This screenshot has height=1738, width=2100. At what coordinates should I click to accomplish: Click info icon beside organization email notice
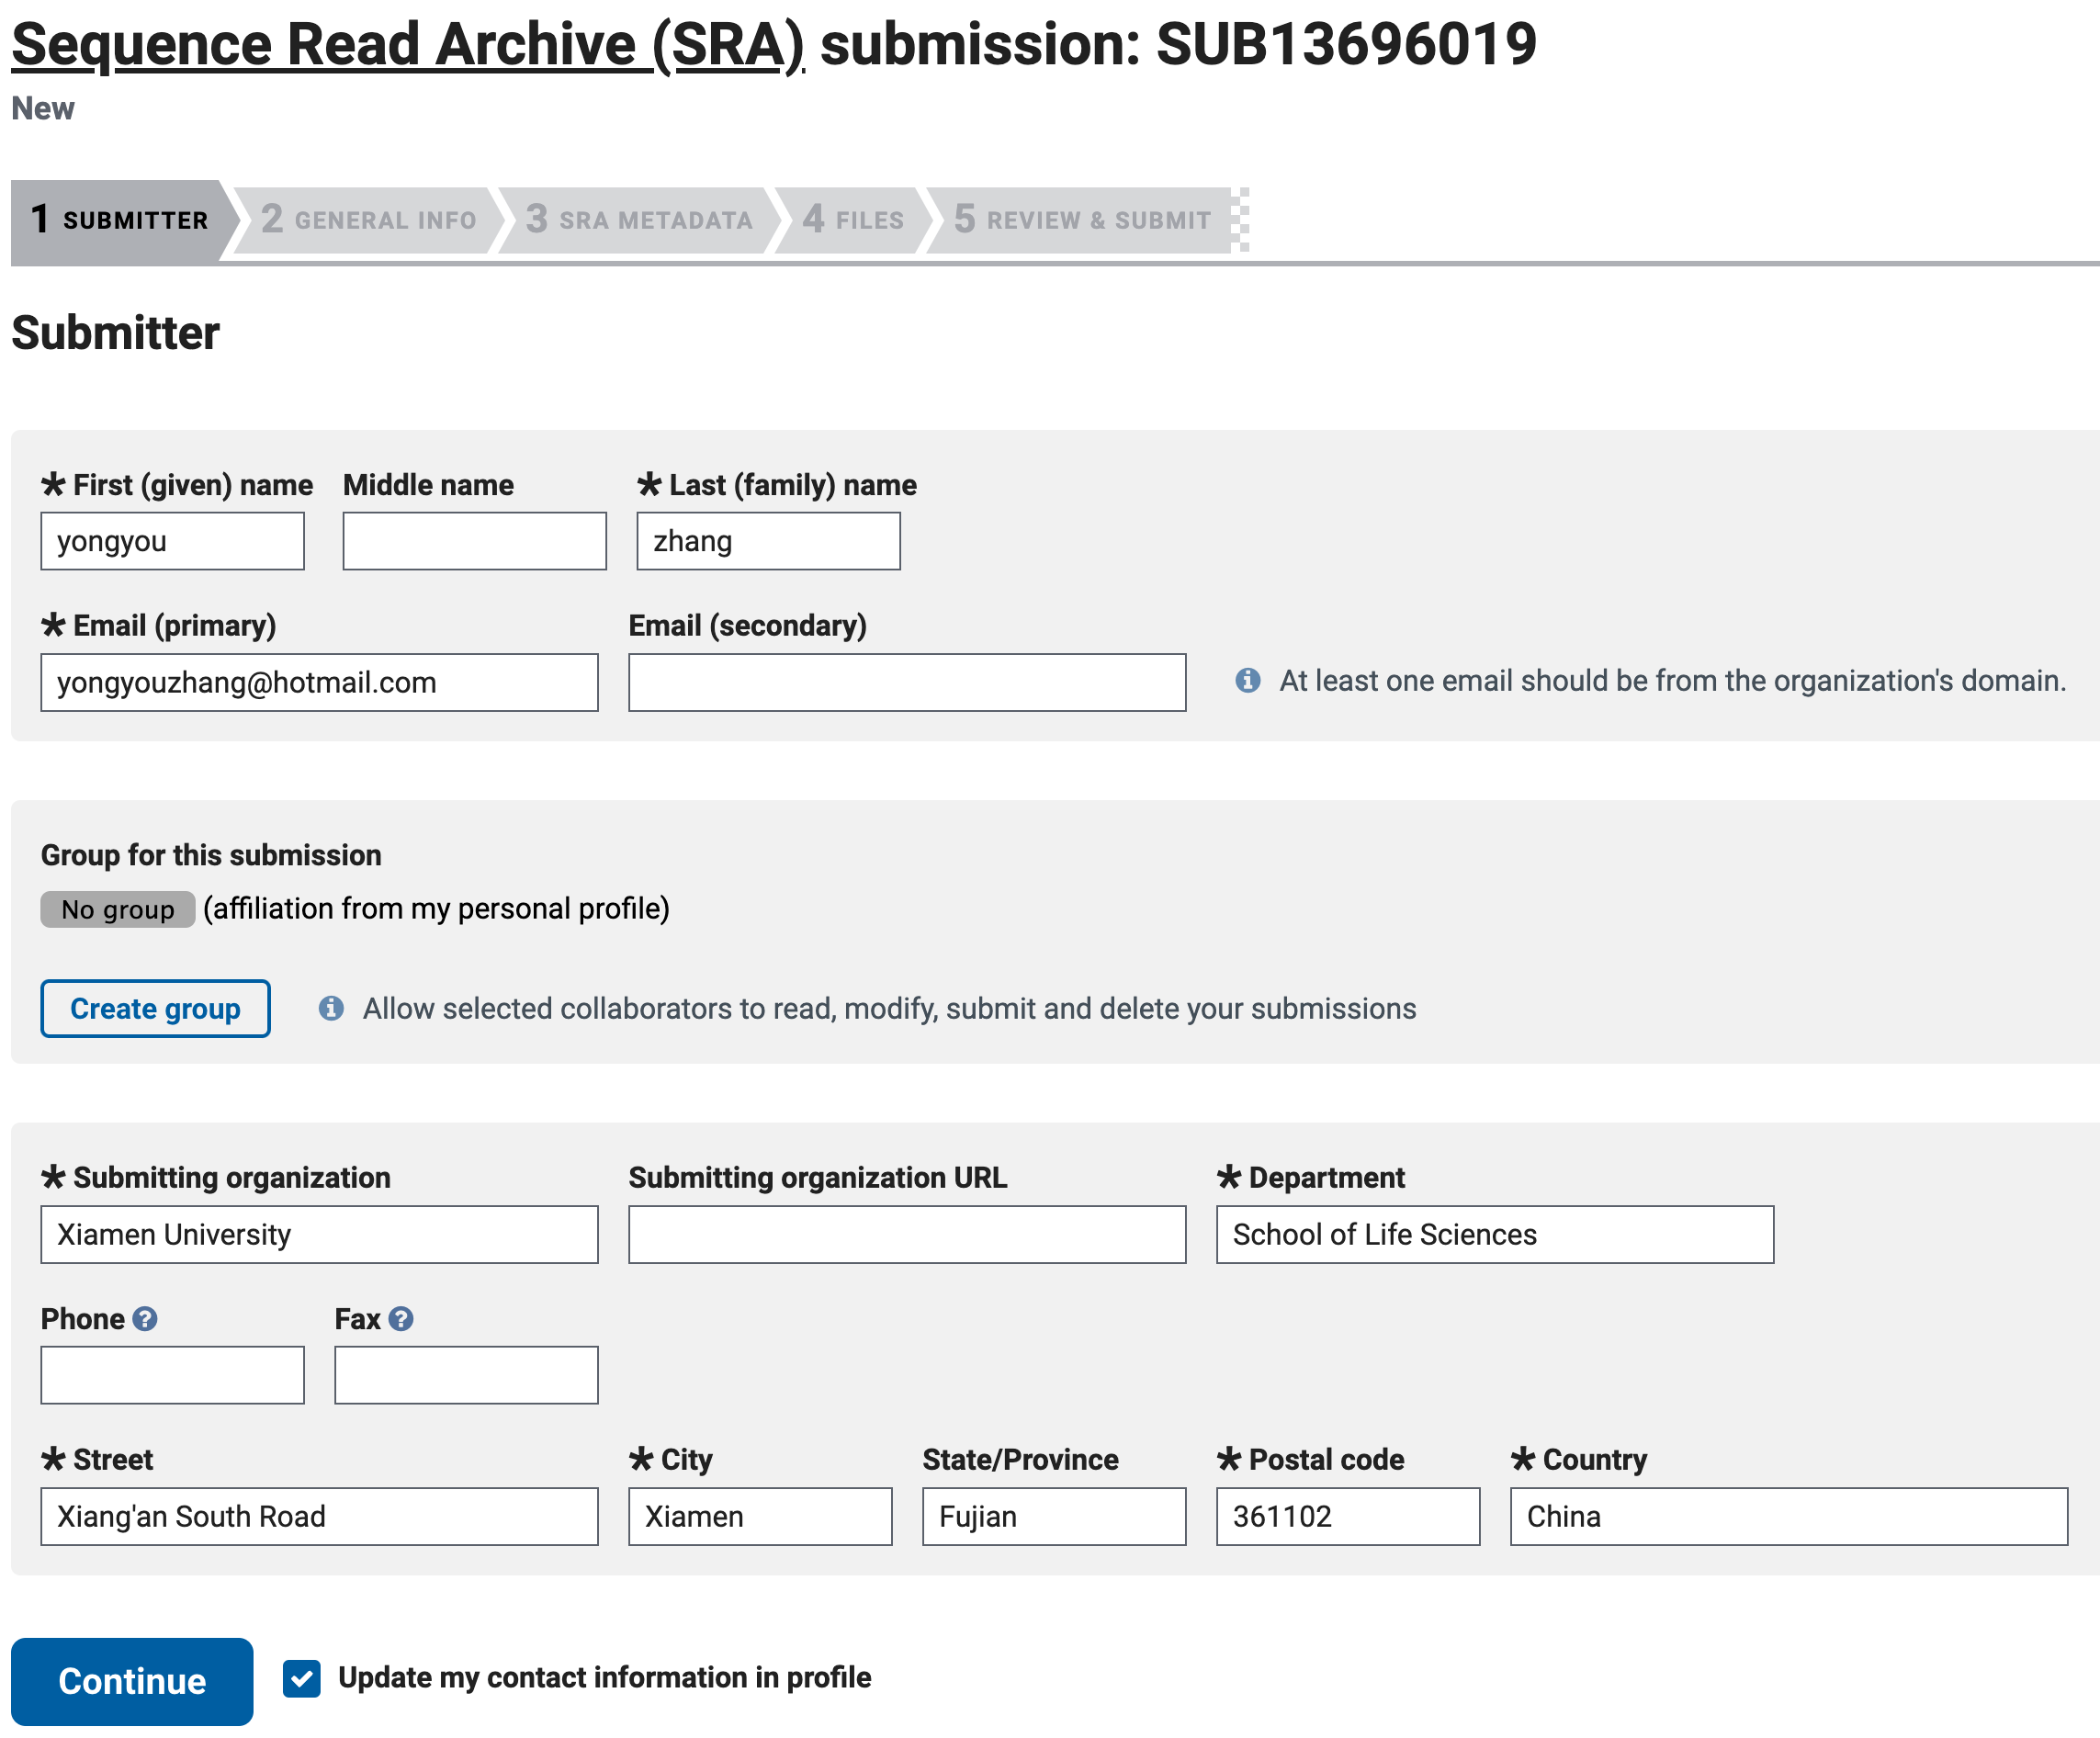(1247, 681)
